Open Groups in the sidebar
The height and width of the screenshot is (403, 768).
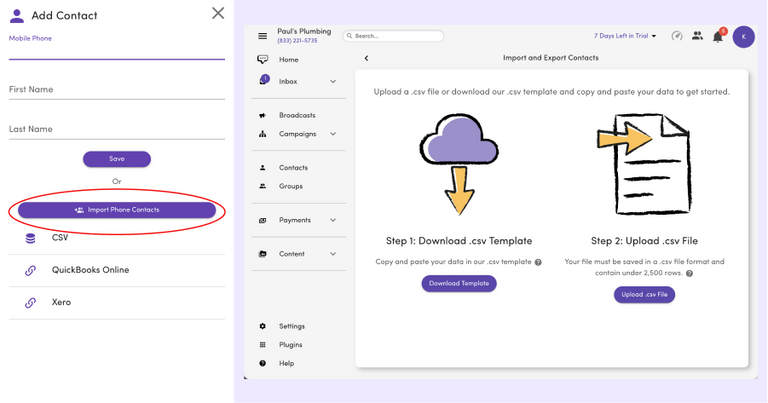tap(291, 187)
